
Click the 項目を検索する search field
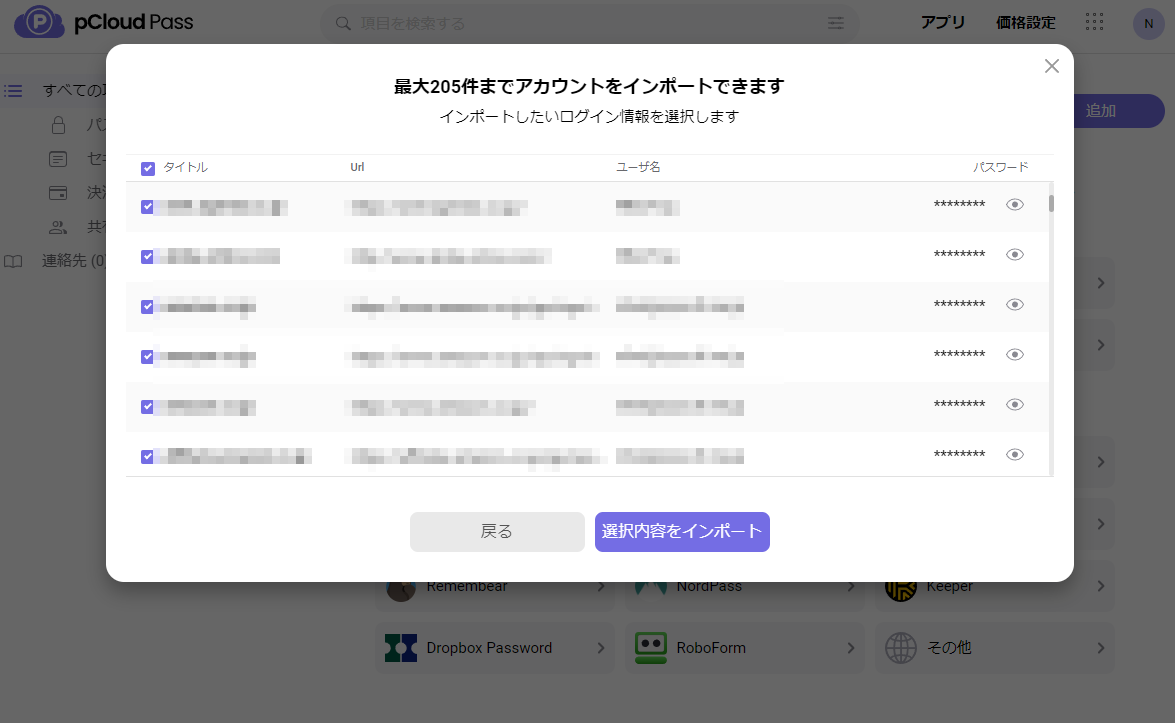(x=590, y=24)
